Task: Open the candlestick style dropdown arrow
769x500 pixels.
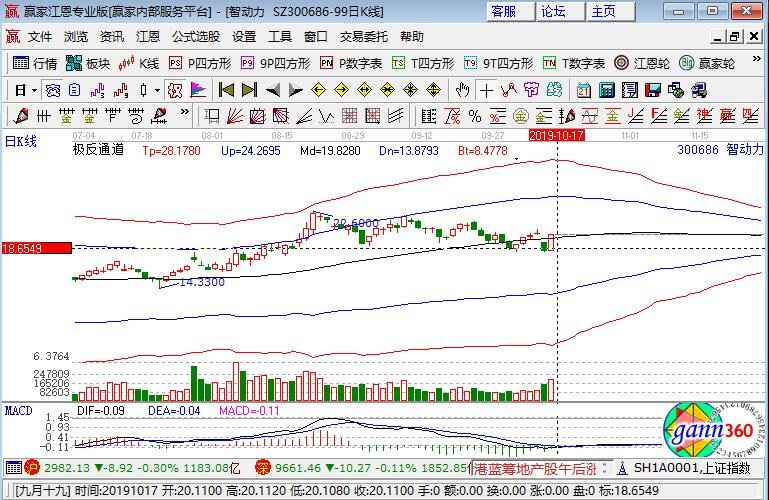Action: (x=157, y=90)
